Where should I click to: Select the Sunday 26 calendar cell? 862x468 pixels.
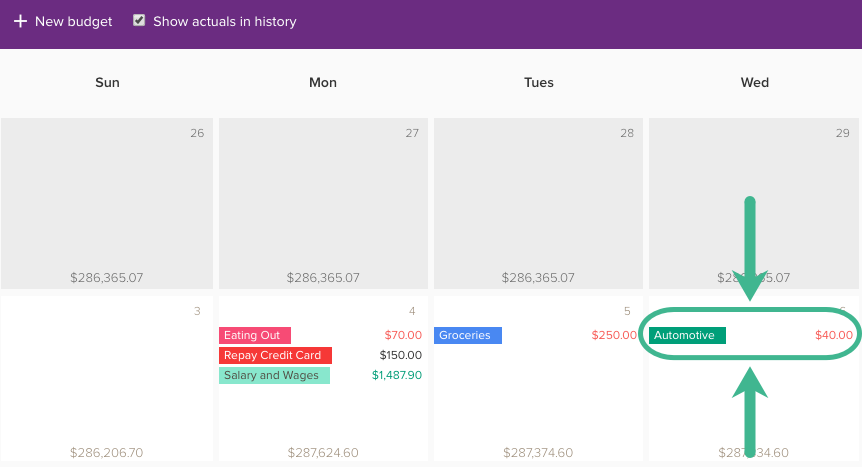107,203
